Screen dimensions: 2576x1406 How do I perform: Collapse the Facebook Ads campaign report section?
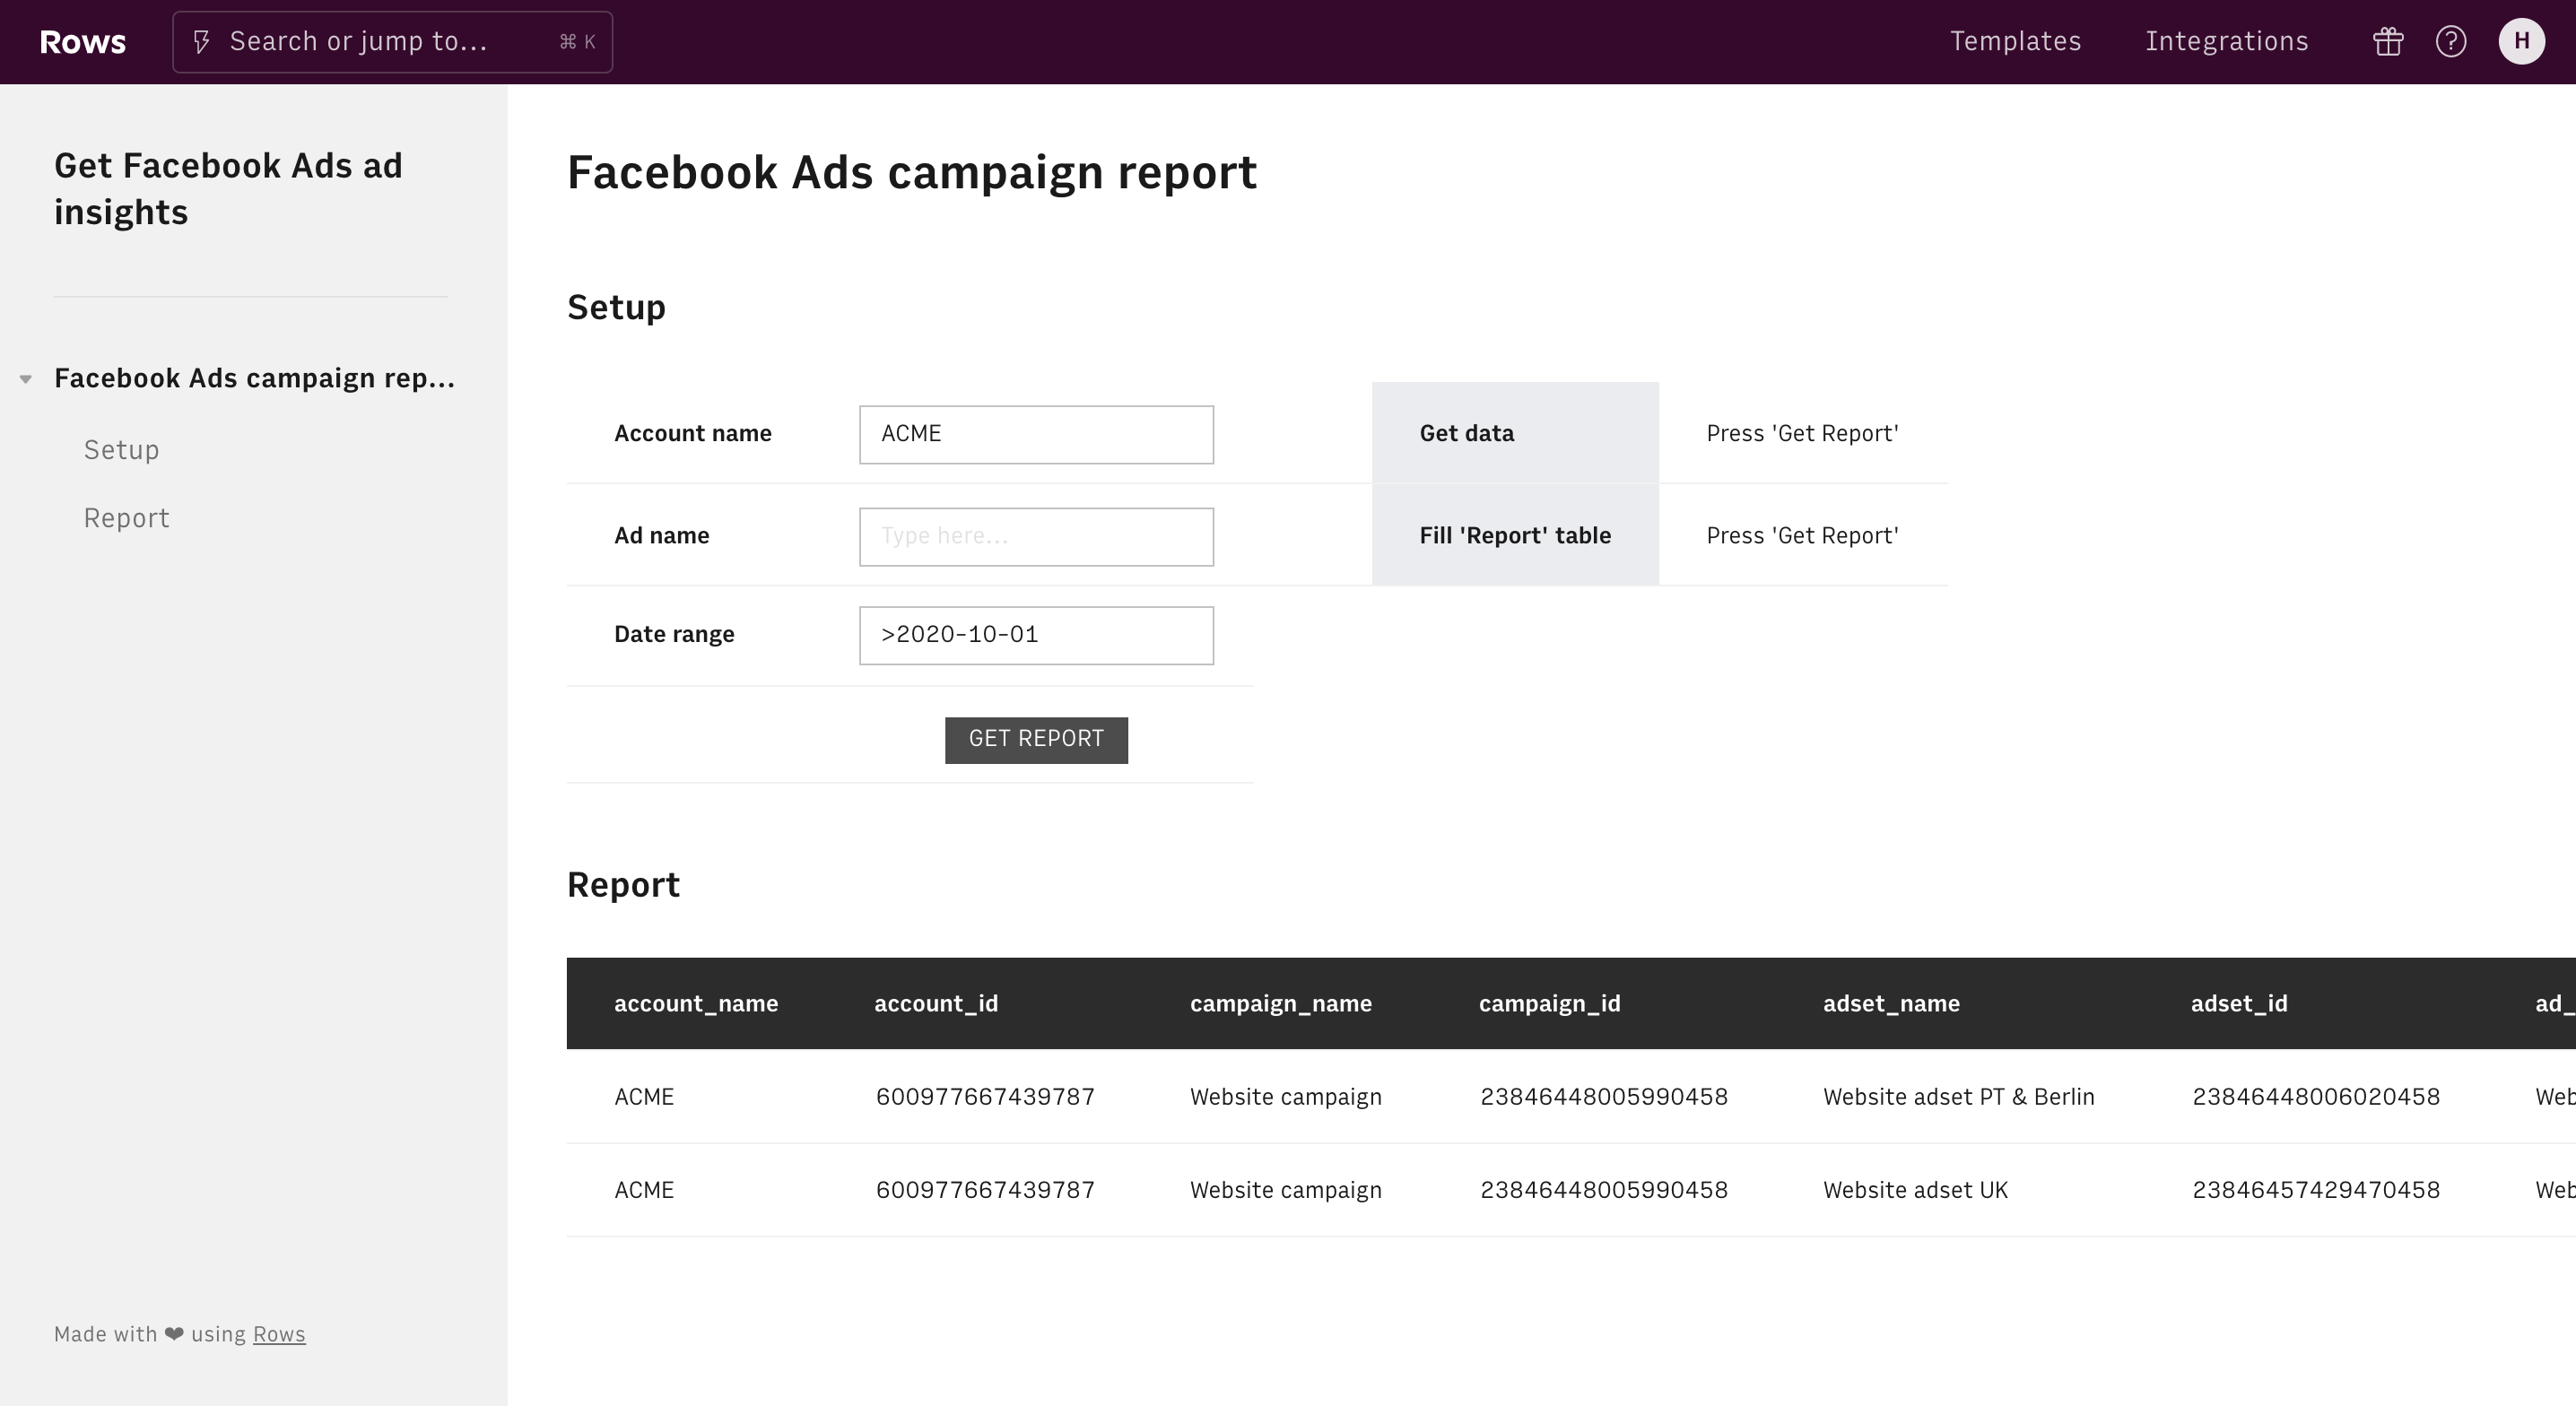coord(26,379)
